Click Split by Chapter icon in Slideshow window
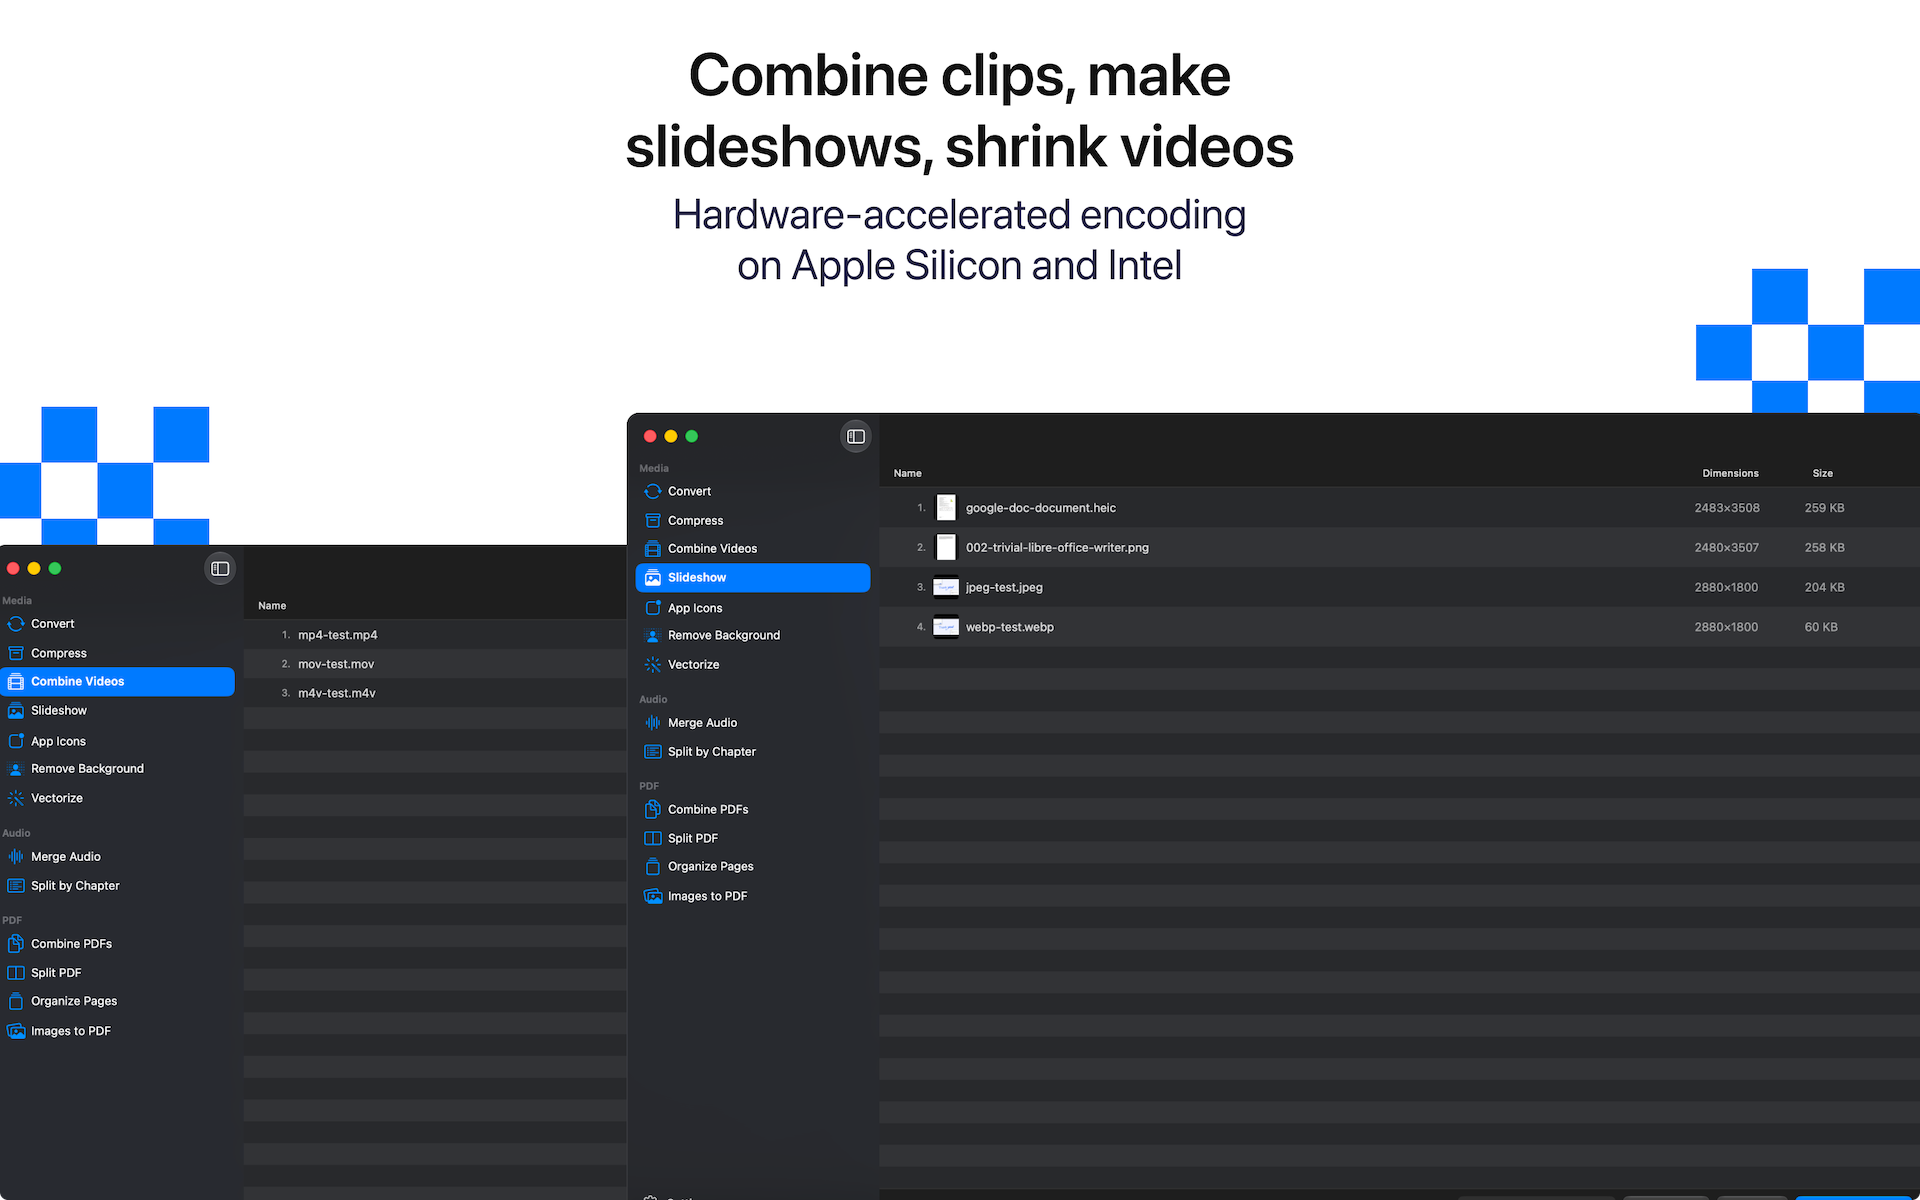This screenshot has height=1200, width=1920. tap(653, 751)
